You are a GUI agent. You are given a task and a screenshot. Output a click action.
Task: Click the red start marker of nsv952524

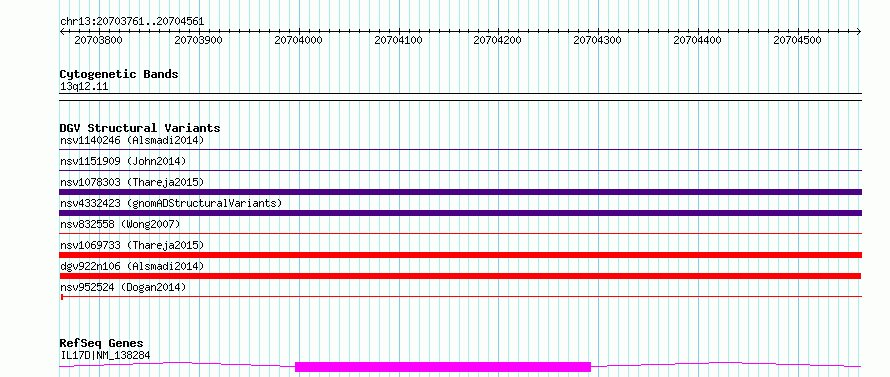pos(62,296)
